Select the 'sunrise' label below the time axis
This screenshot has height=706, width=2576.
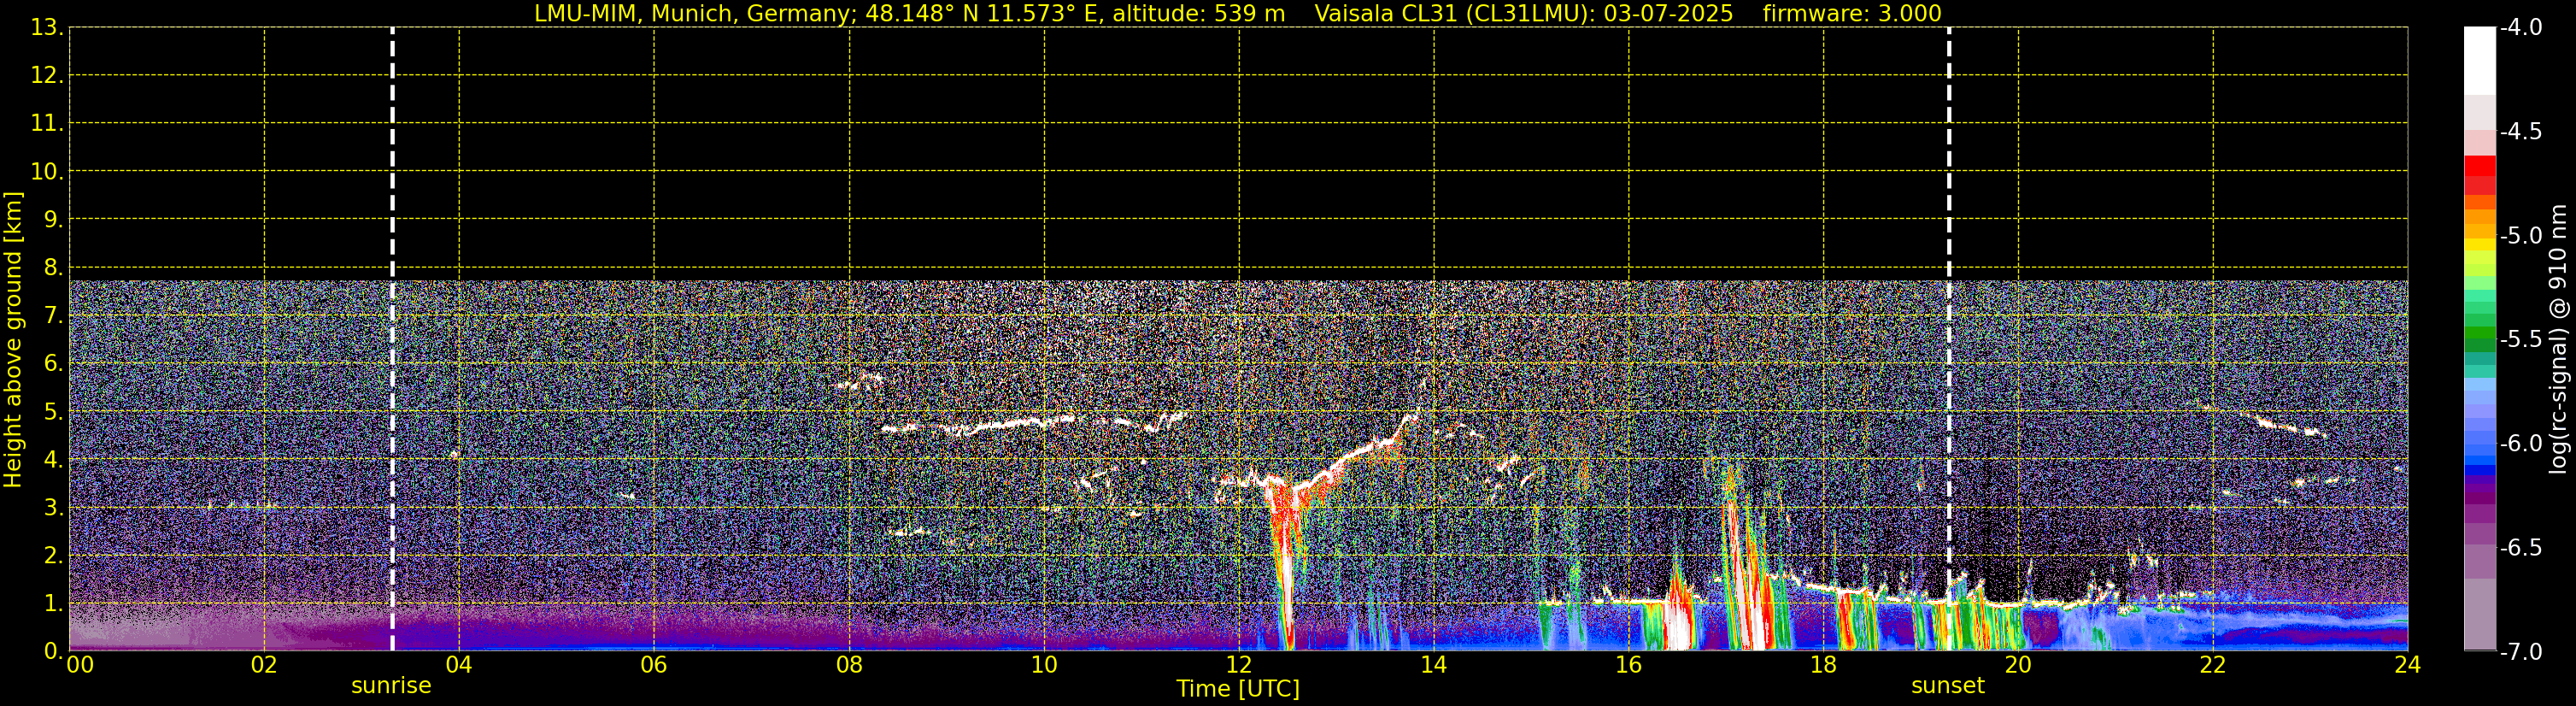391,686
